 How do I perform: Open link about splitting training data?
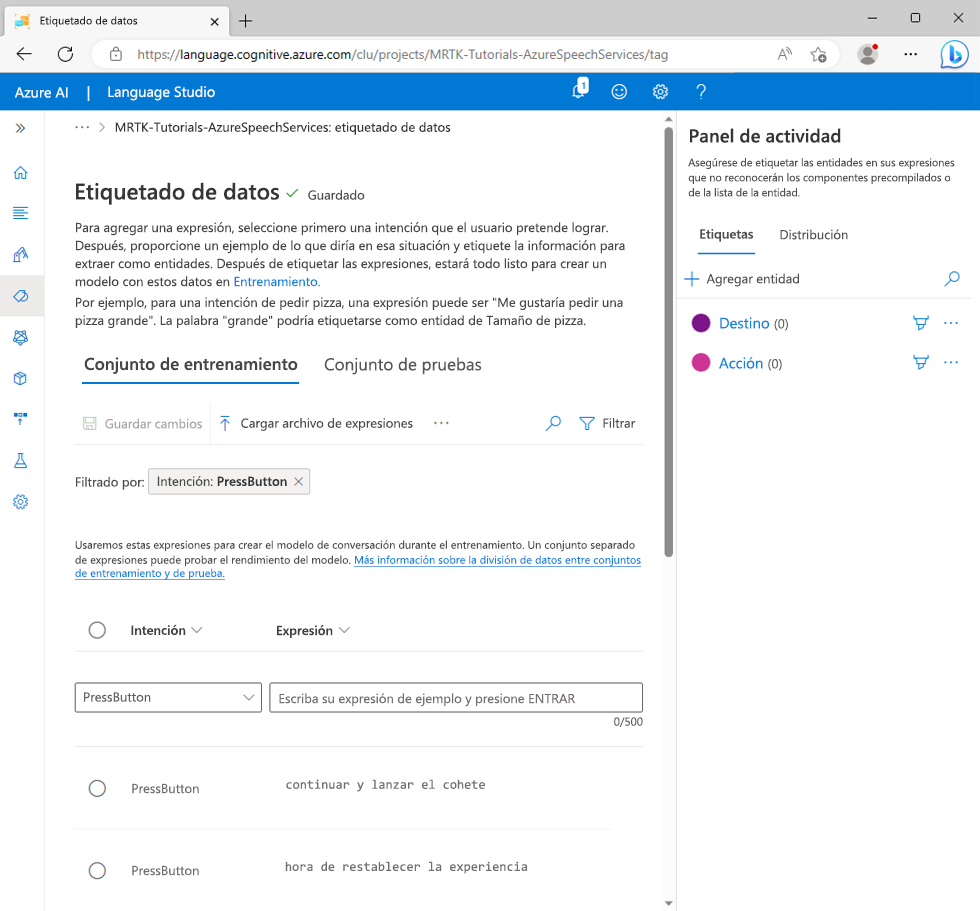tap(358, 567)
